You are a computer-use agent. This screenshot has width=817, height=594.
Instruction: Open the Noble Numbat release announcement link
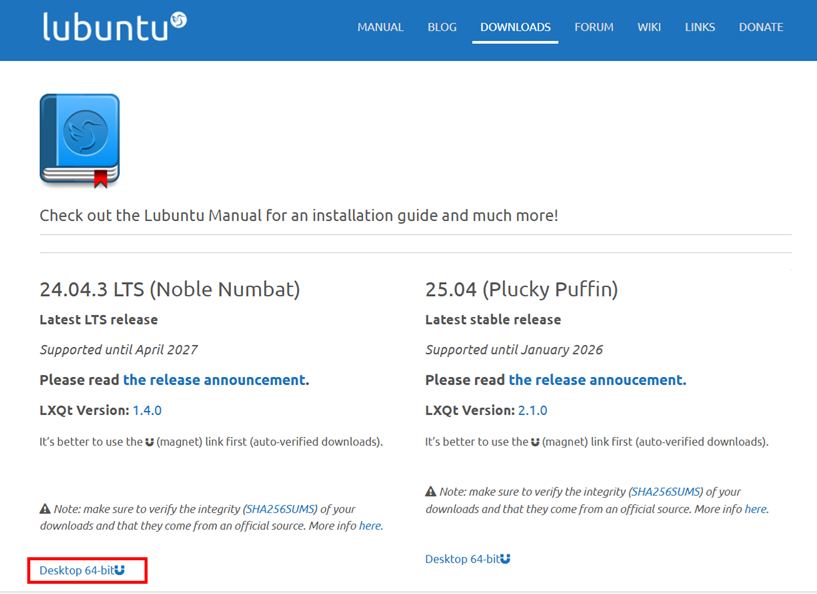coord(216,380)
